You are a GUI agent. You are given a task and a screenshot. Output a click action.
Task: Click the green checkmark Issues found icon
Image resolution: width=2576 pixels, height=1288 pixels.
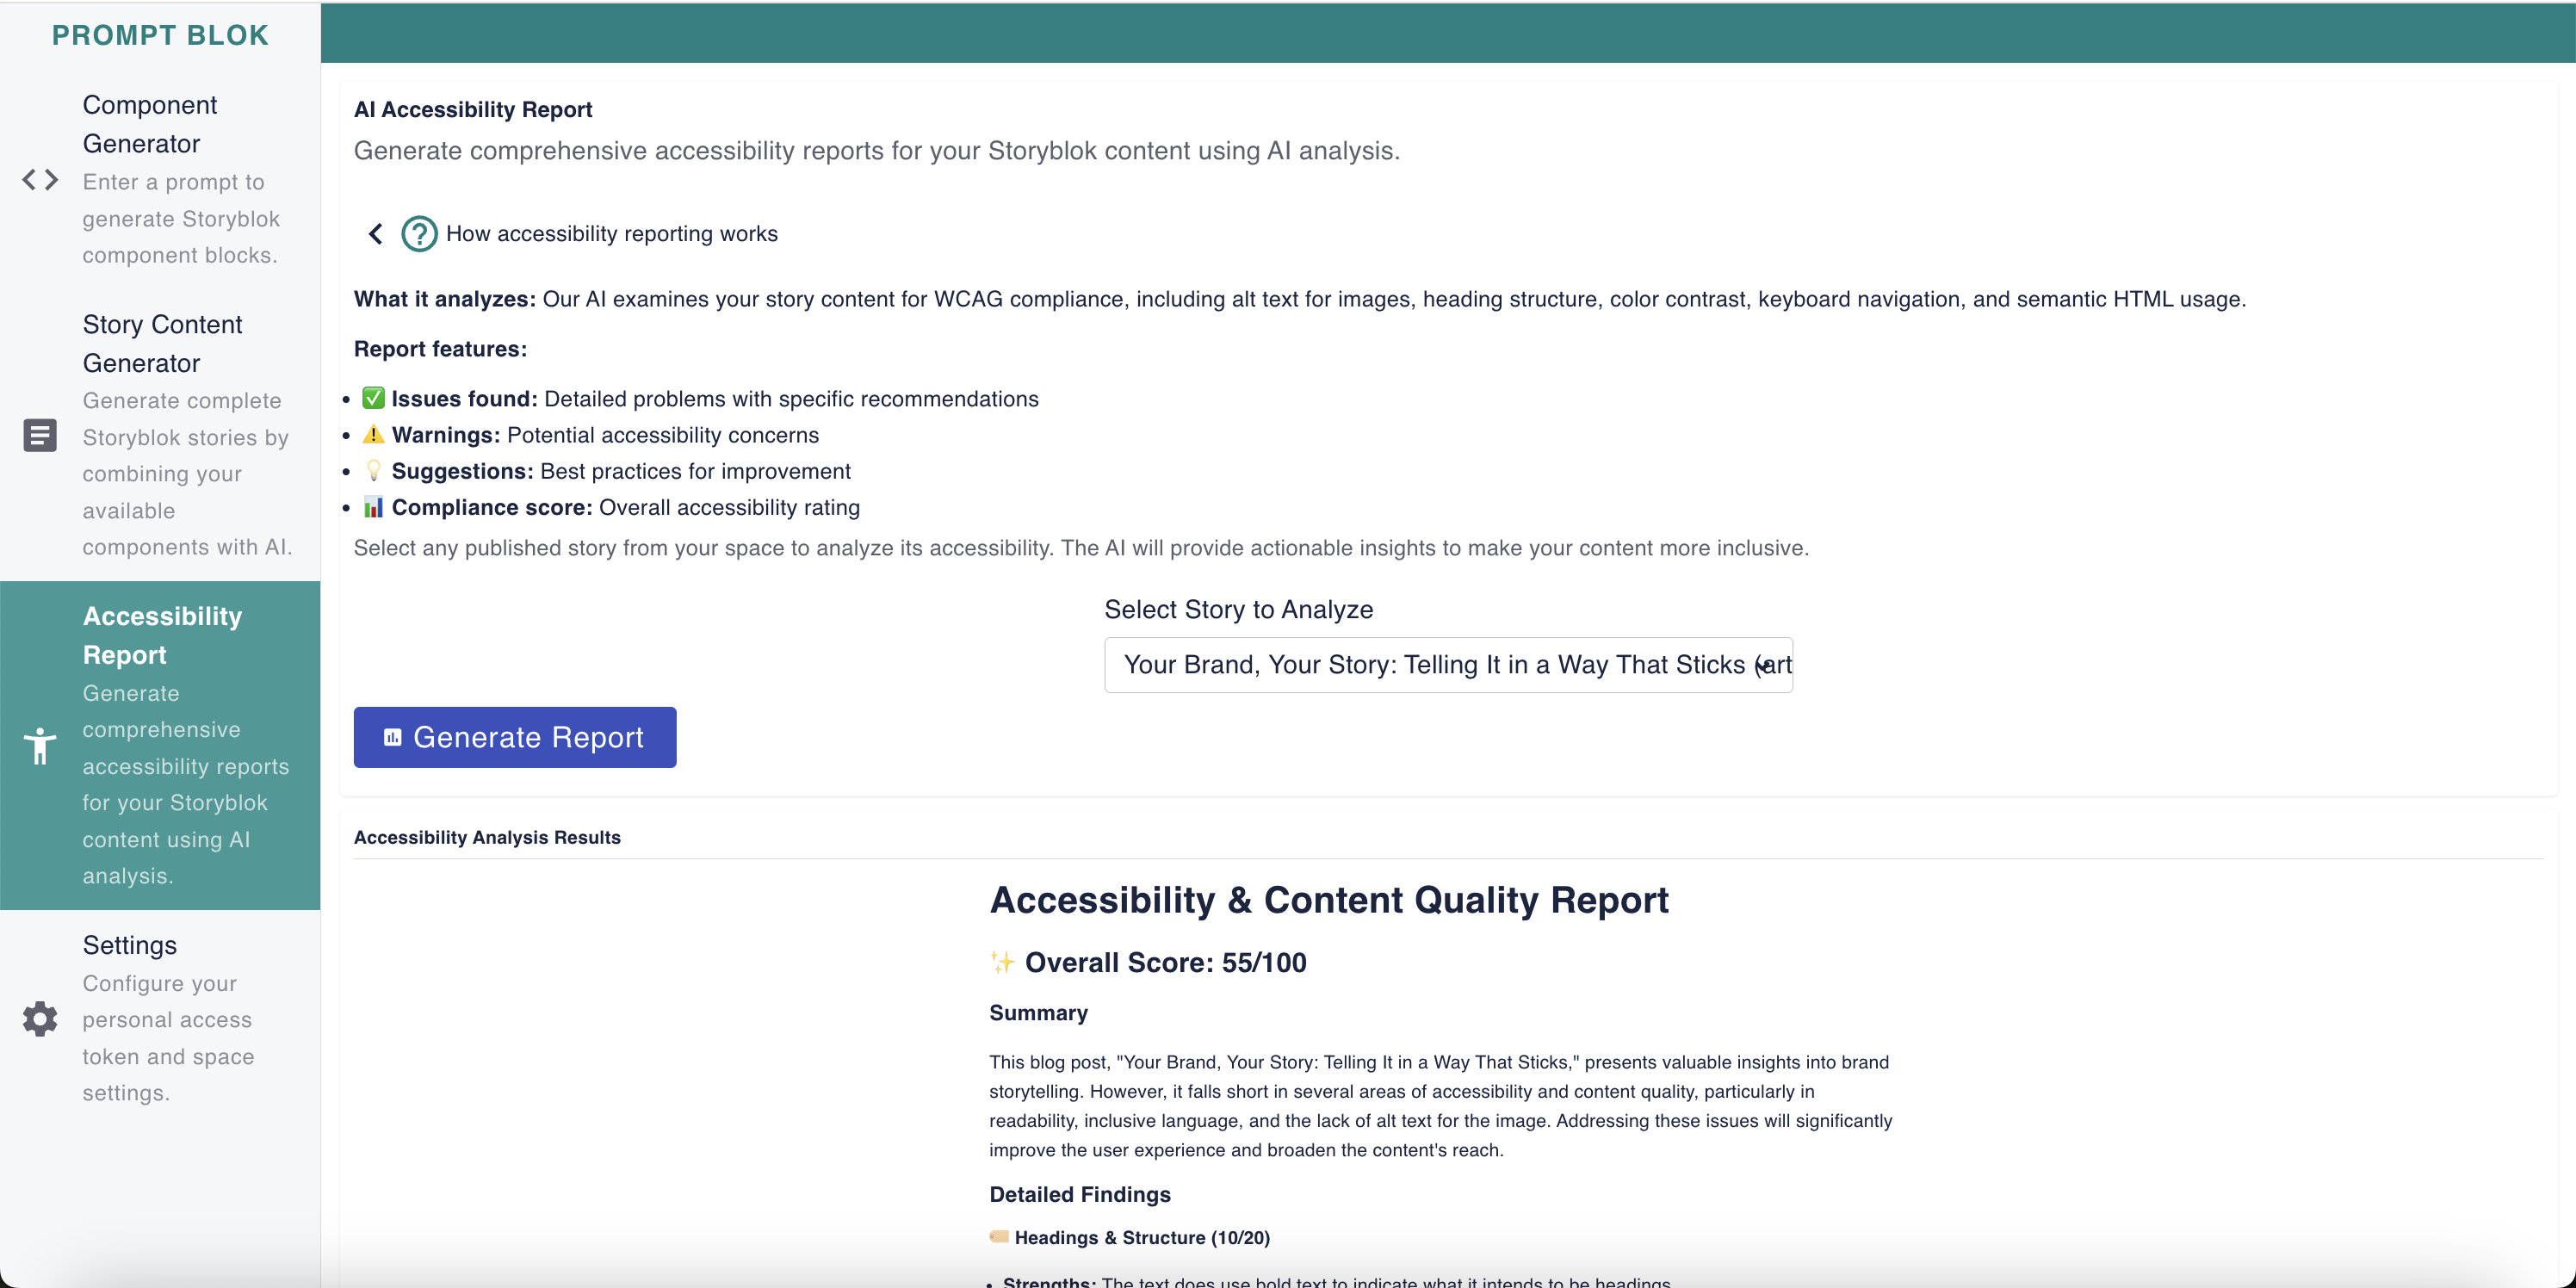coord(373,398)
